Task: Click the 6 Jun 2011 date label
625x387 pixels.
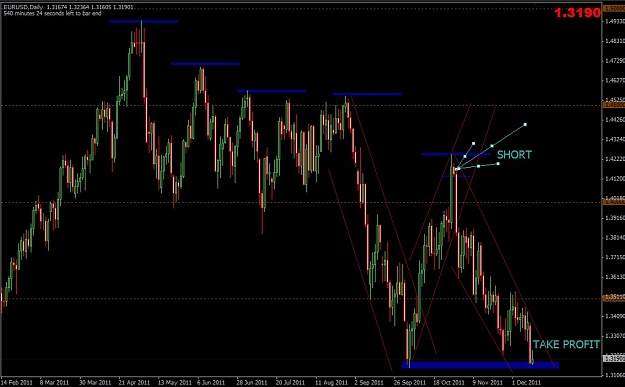Action: click(211, 383)
